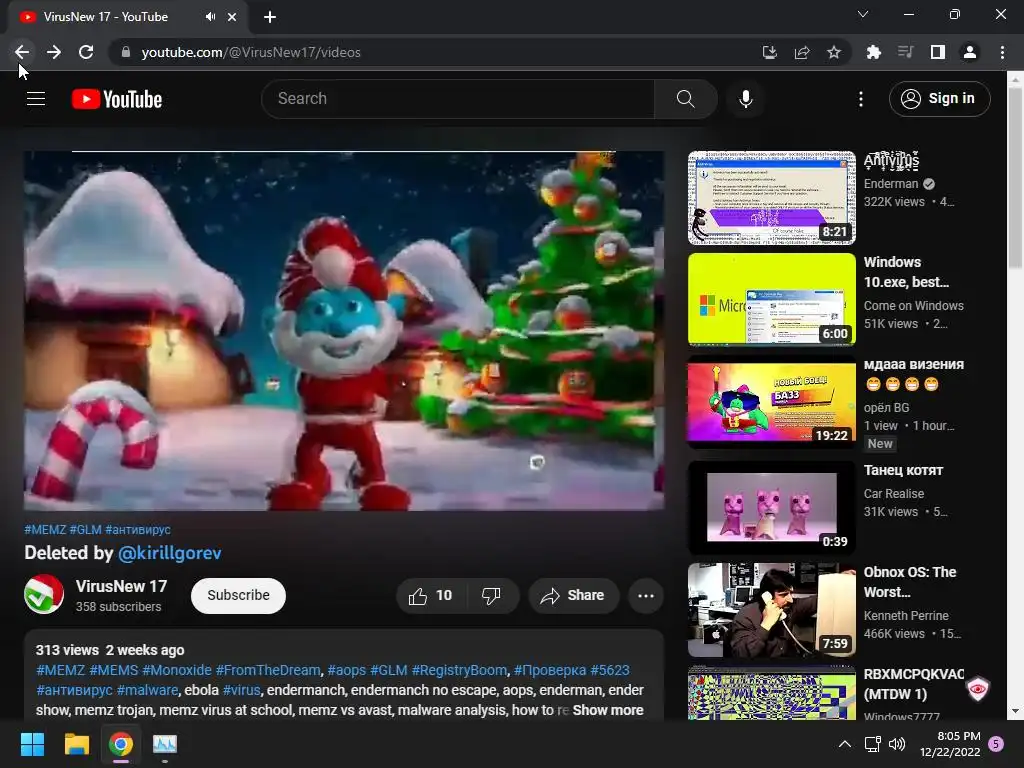Viewport: 1024px width, 768px height.
Task: Open the network icon in the system tray
Action: [x=872, y=744]
